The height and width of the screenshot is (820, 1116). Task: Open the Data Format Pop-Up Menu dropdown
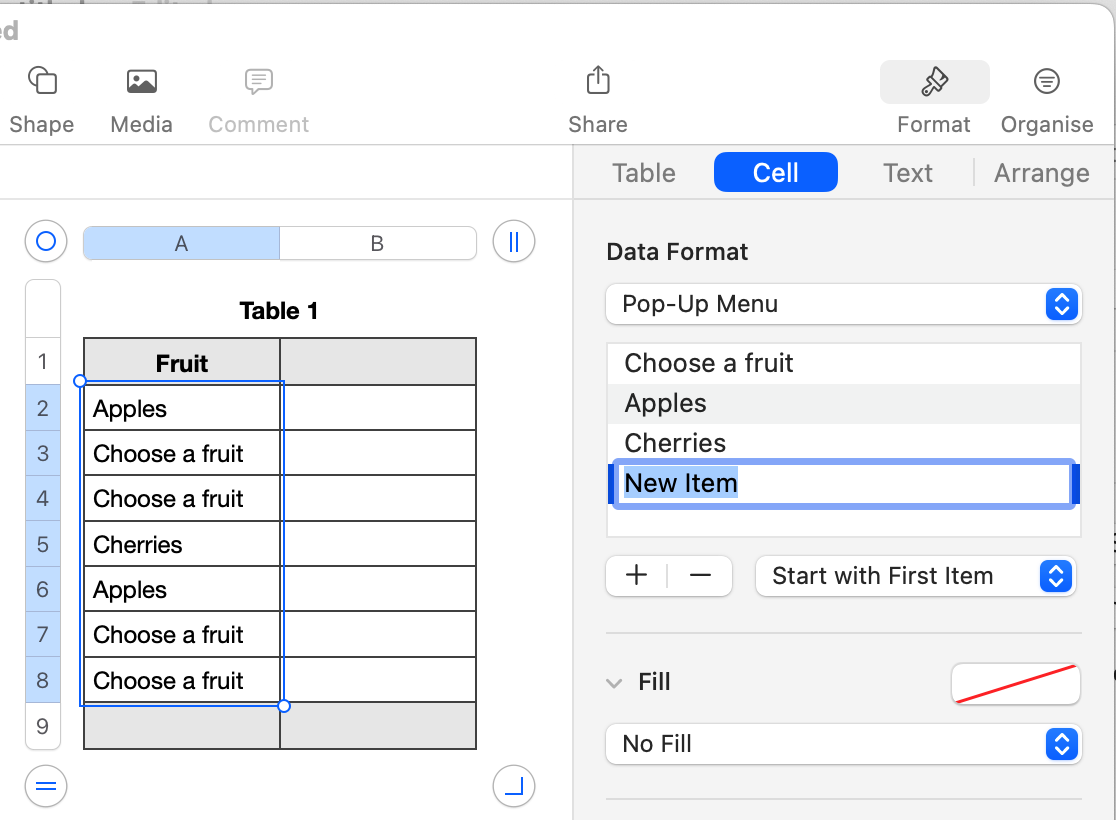[x=843, y=304]
